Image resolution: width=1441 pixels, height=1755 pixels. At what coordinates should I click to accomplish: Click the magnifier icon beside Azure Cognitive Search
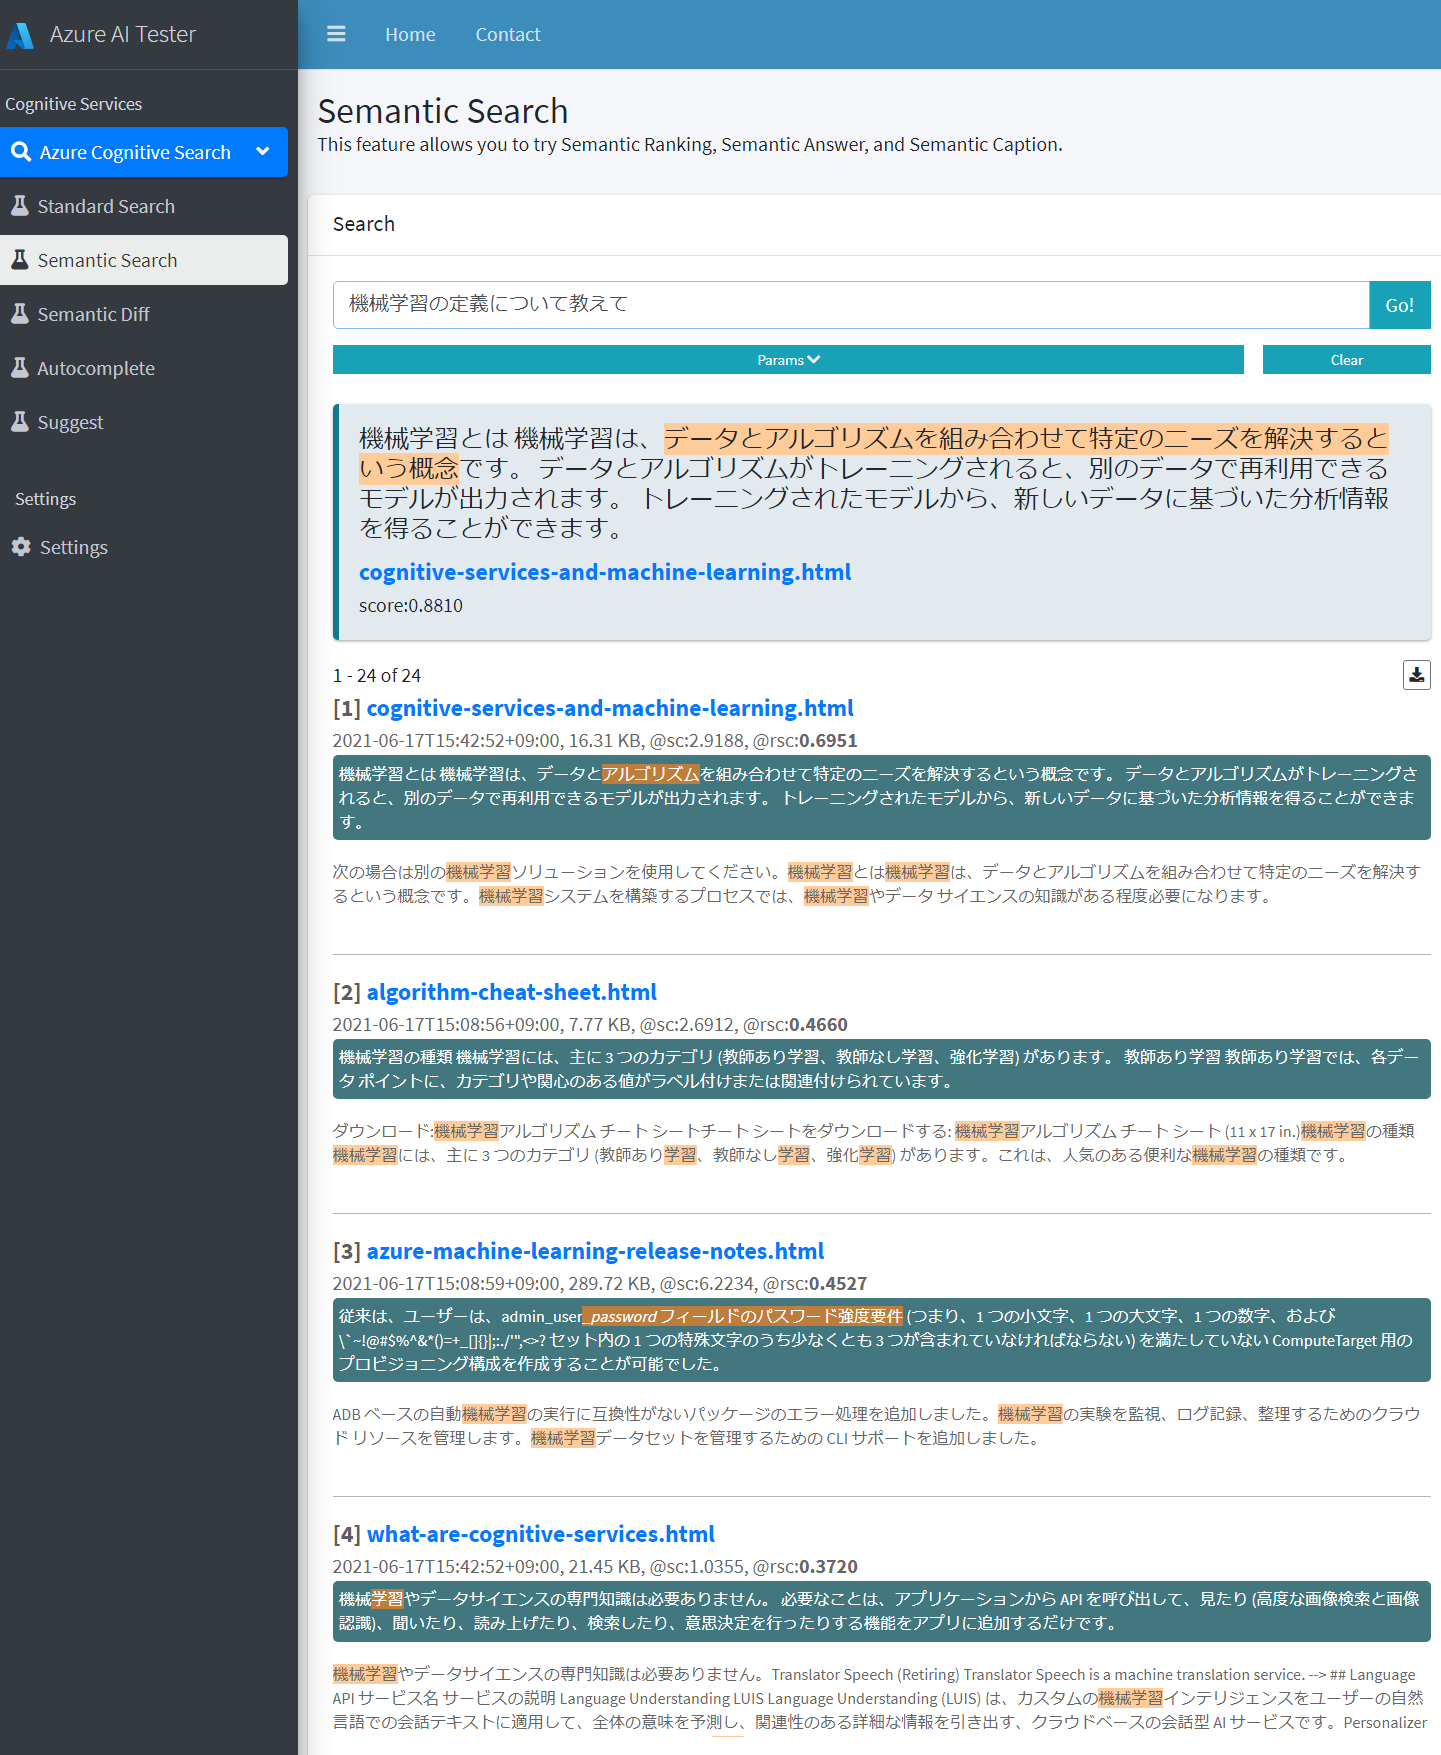[x=21, y=152]
